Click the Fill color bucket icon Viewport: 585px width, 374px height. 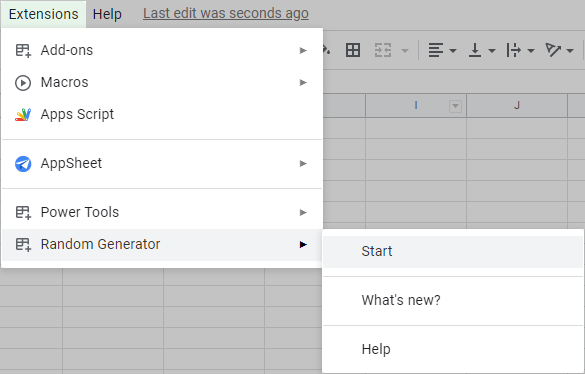click(x=326, y=50)
